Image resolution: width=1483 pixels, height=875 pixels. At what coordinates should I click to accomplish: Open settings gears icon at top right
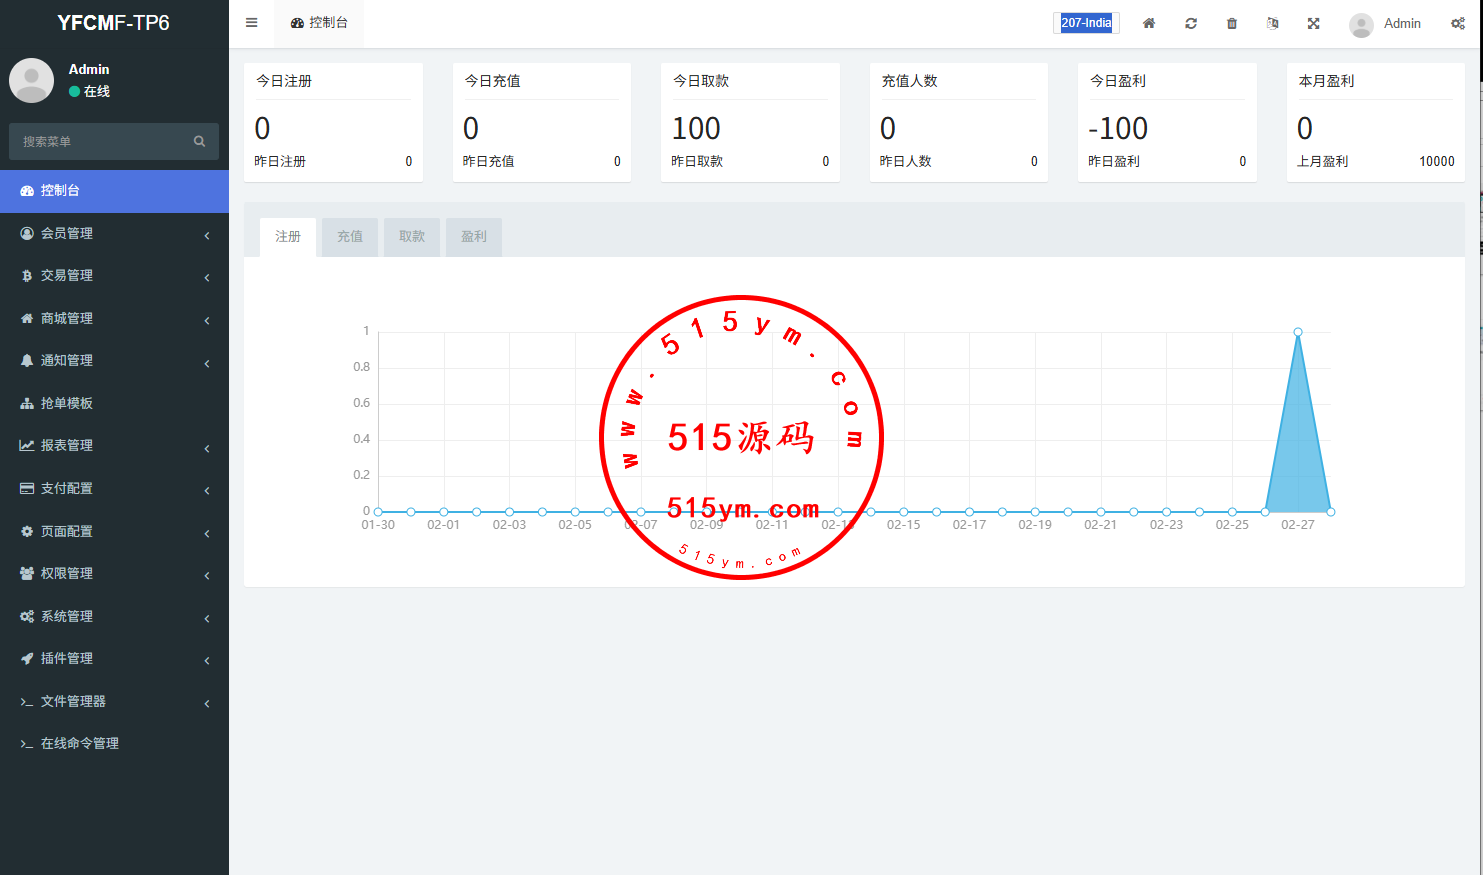[1458, 23]
